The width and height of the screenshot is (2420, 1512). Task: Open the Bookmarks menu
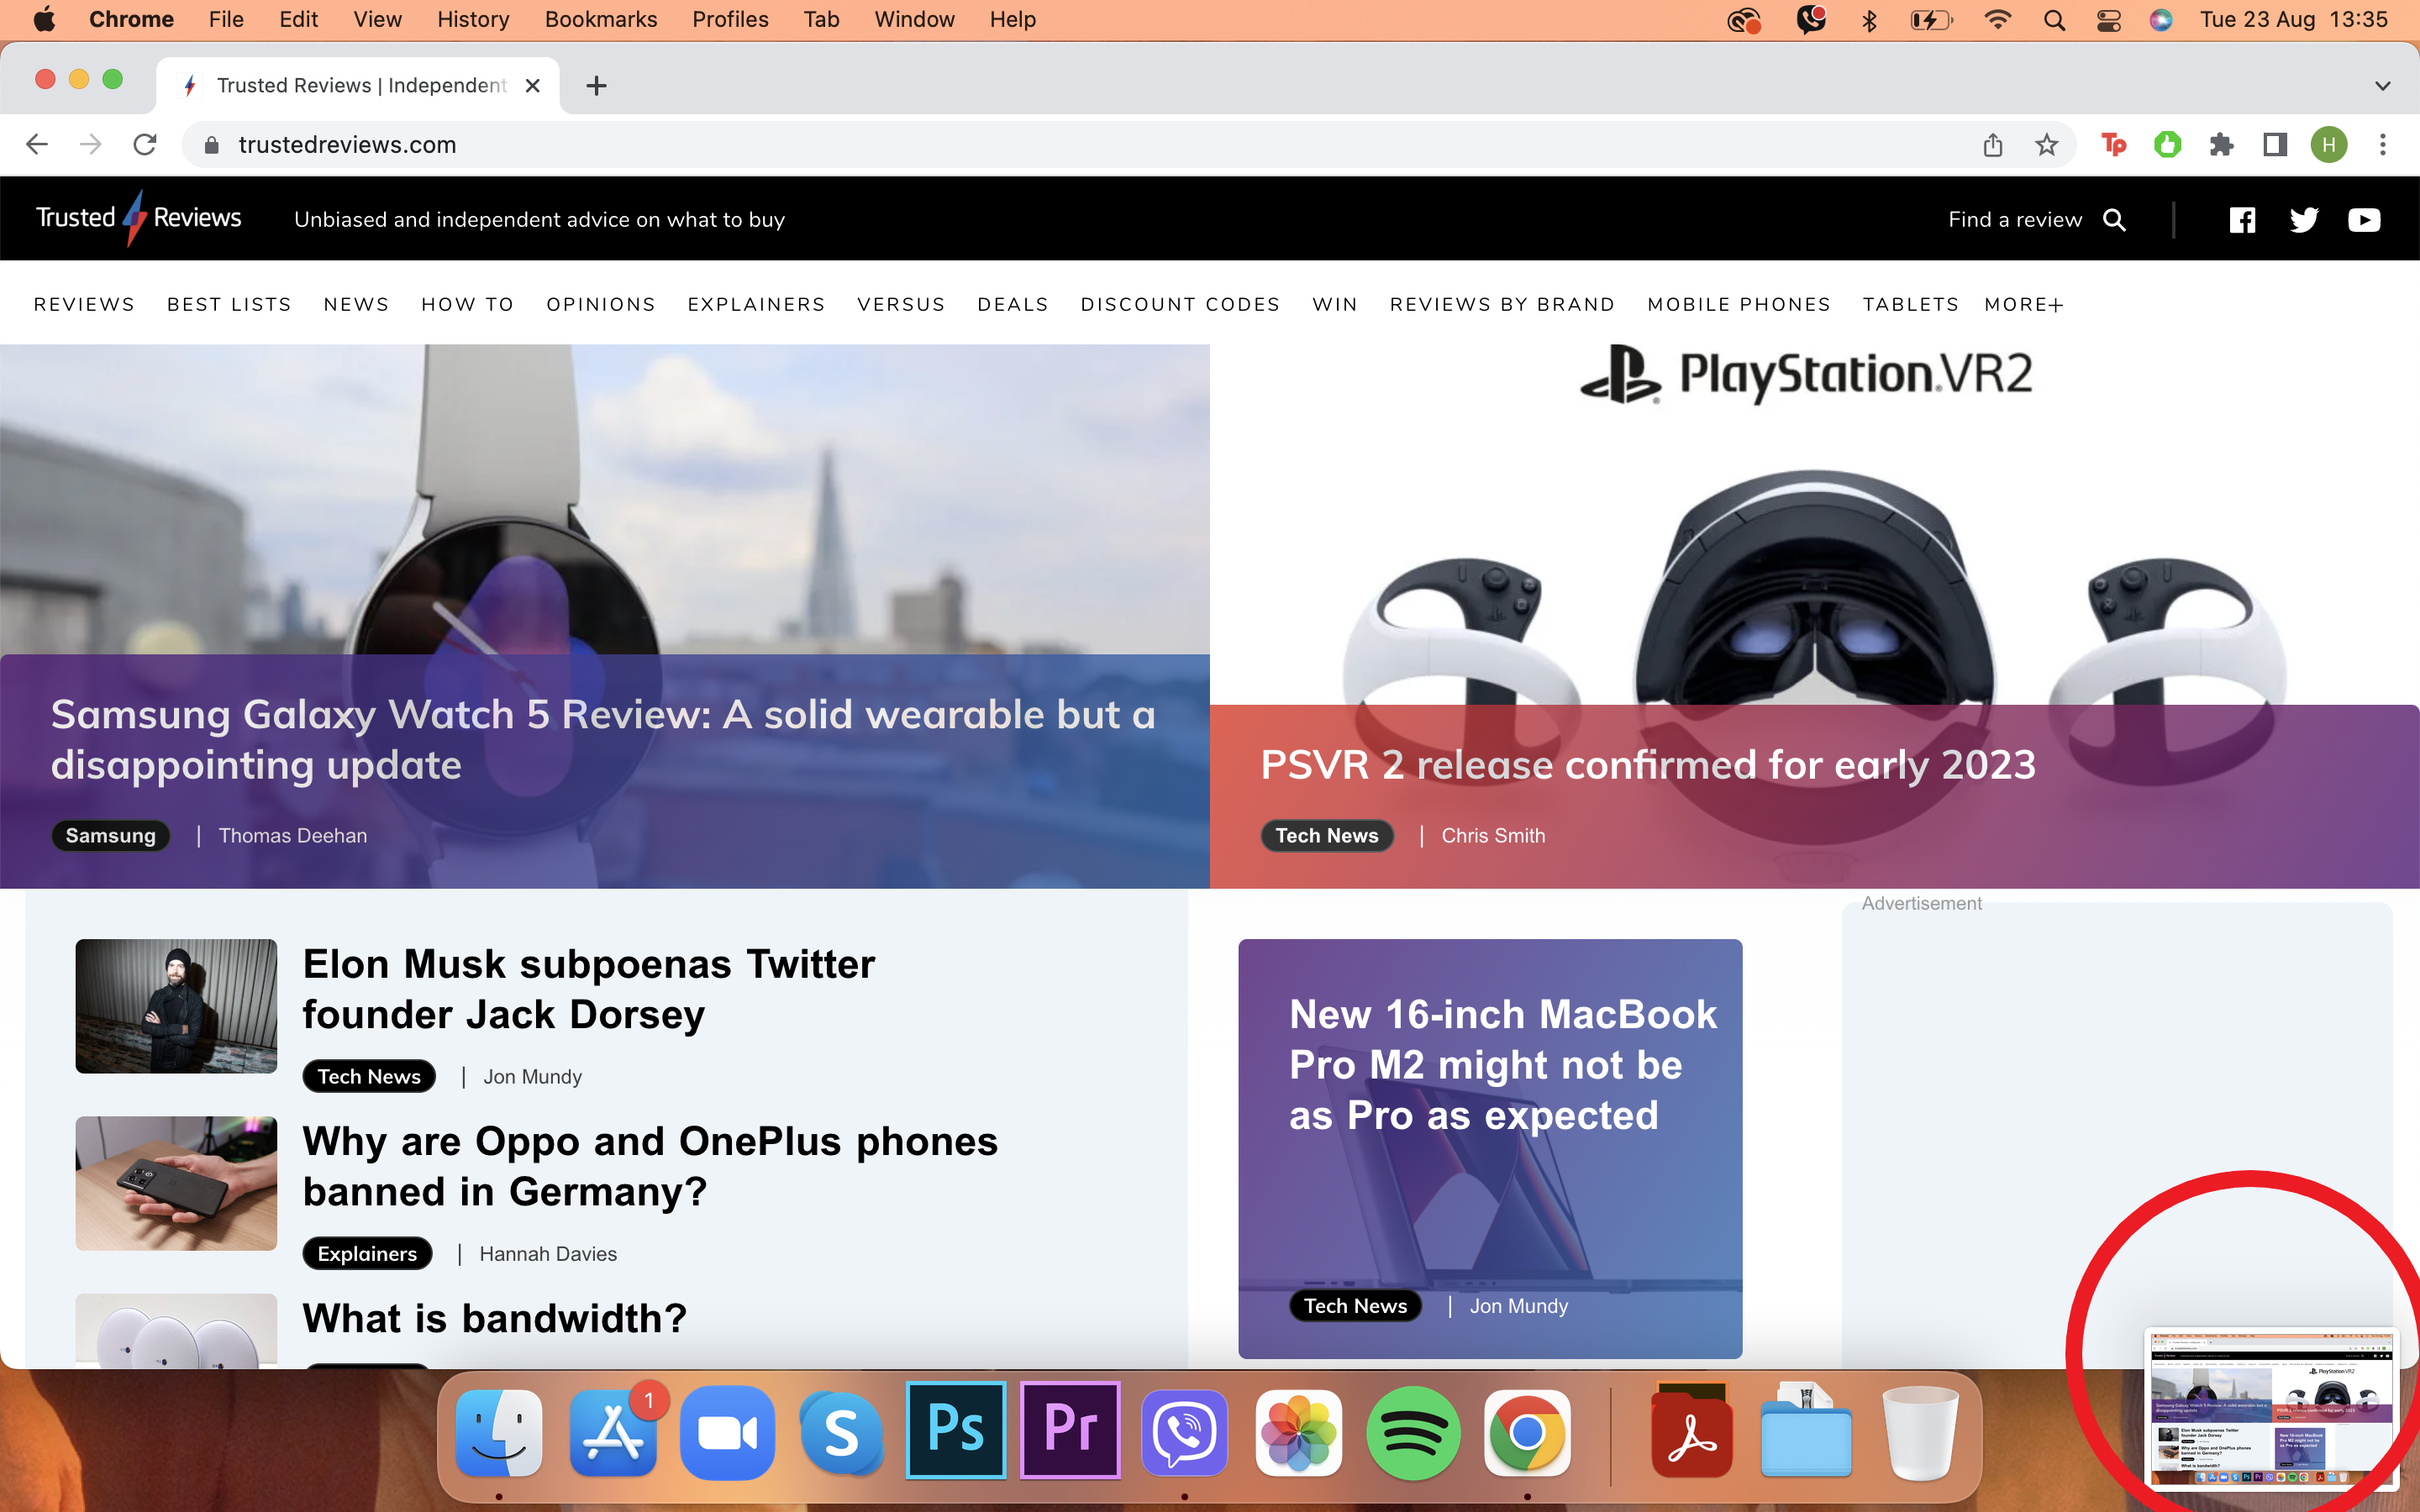click(x=601, y=20)
